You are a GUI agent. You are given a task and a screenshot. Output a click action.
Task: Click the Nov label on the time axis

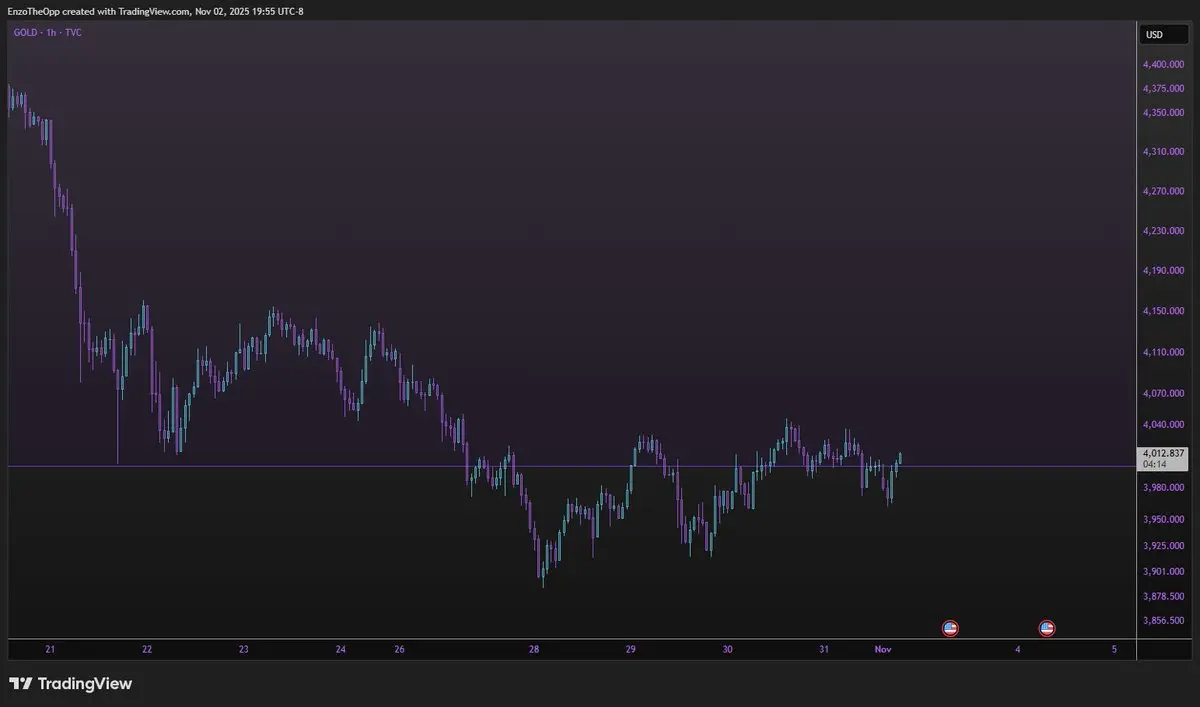[x=882, y=649]
